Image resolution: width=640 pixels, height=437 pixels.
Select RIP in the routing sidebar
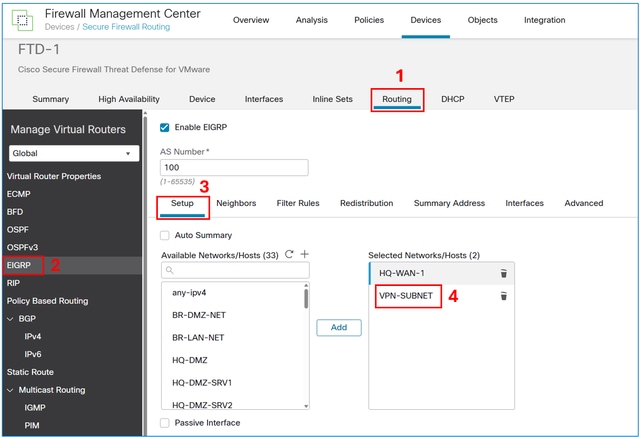tap(13, 283)
